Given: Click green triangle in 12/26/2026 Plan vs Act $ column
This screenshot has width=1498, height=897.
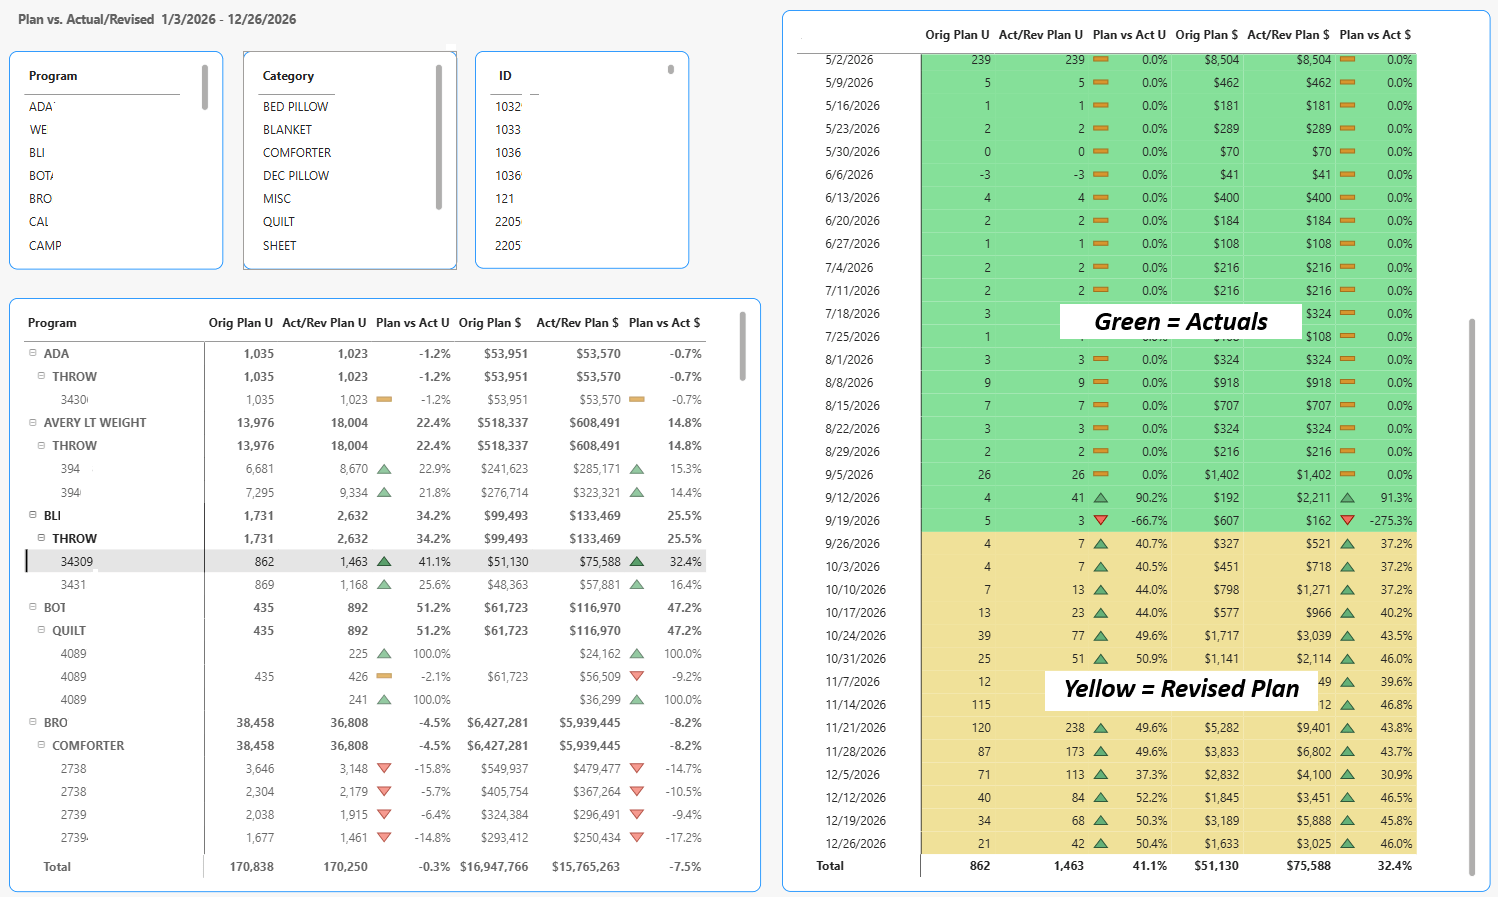Looking at the screenshot, I should click(1347, 843).
